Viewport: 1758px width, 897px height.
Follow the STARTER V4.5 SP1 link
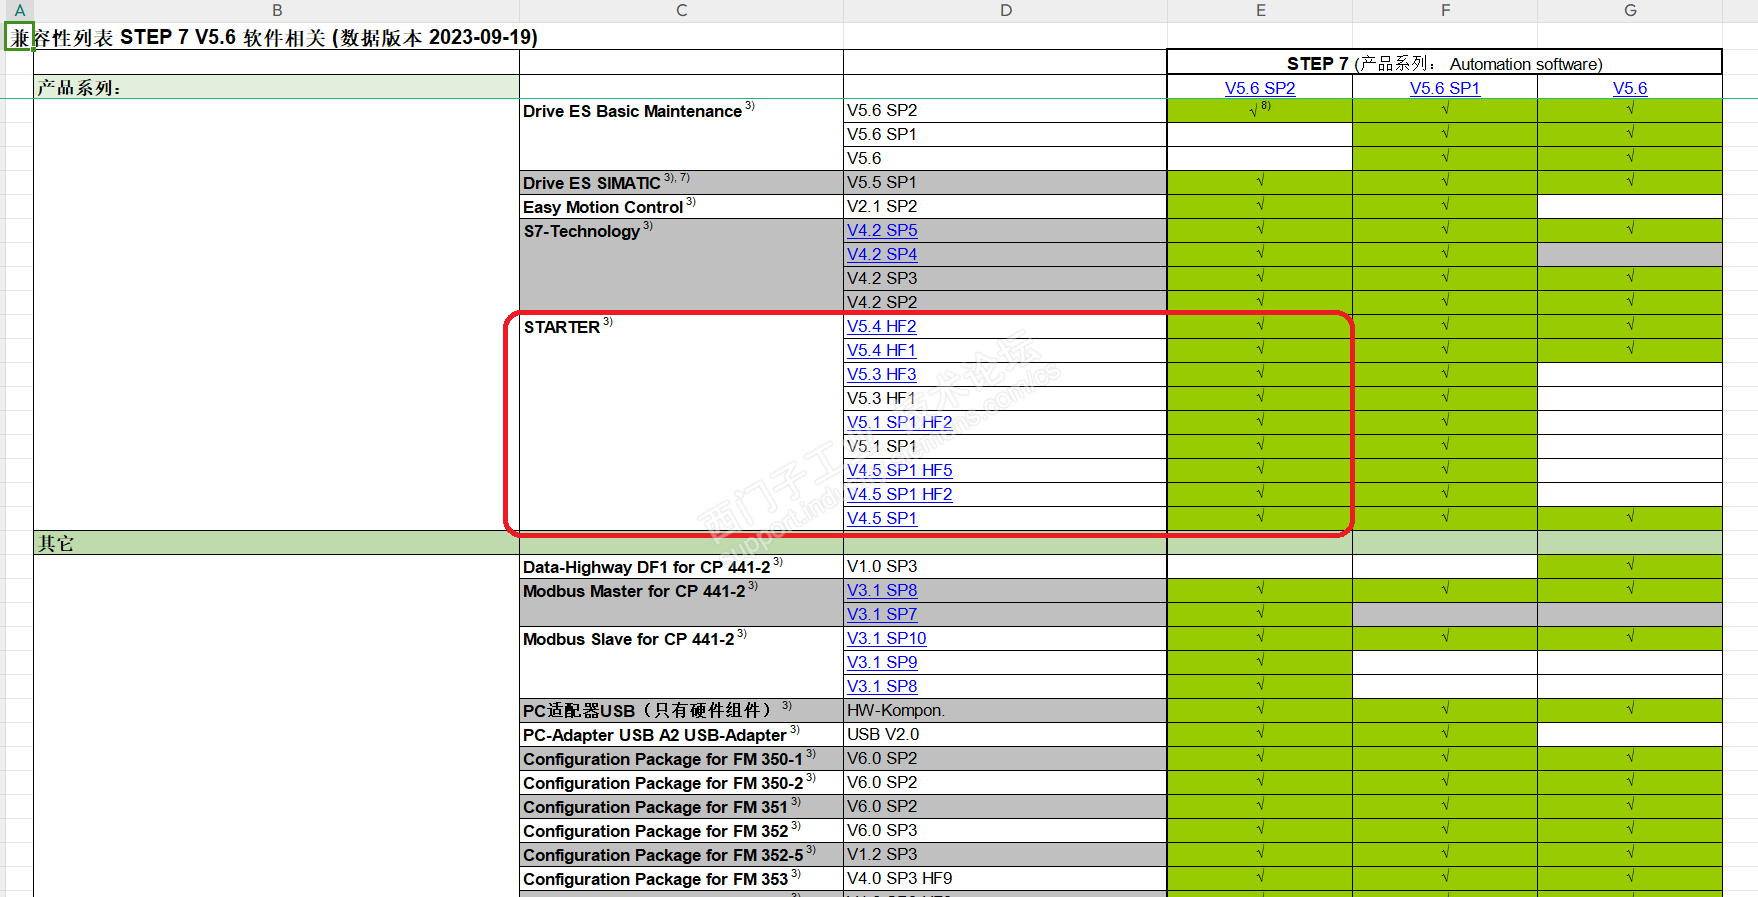882,518
